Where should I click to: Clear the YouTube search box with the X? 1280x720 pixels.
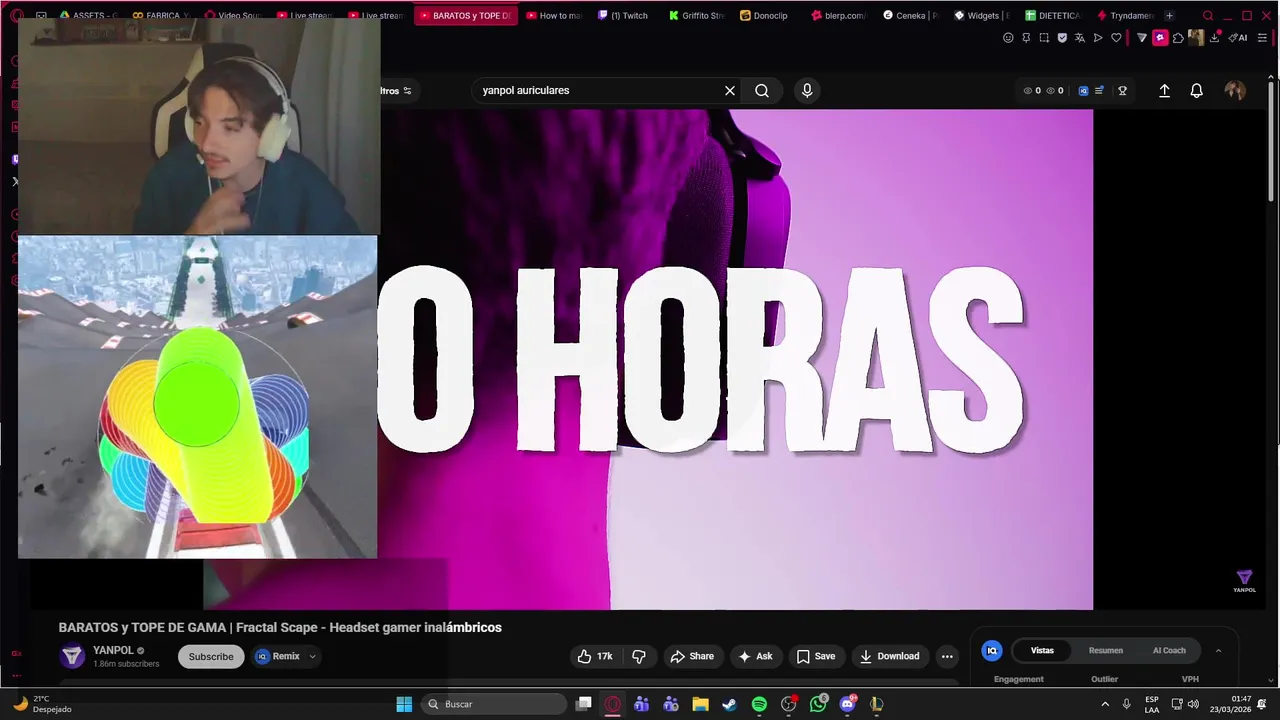pyautogui.click(x=730, y=90)
